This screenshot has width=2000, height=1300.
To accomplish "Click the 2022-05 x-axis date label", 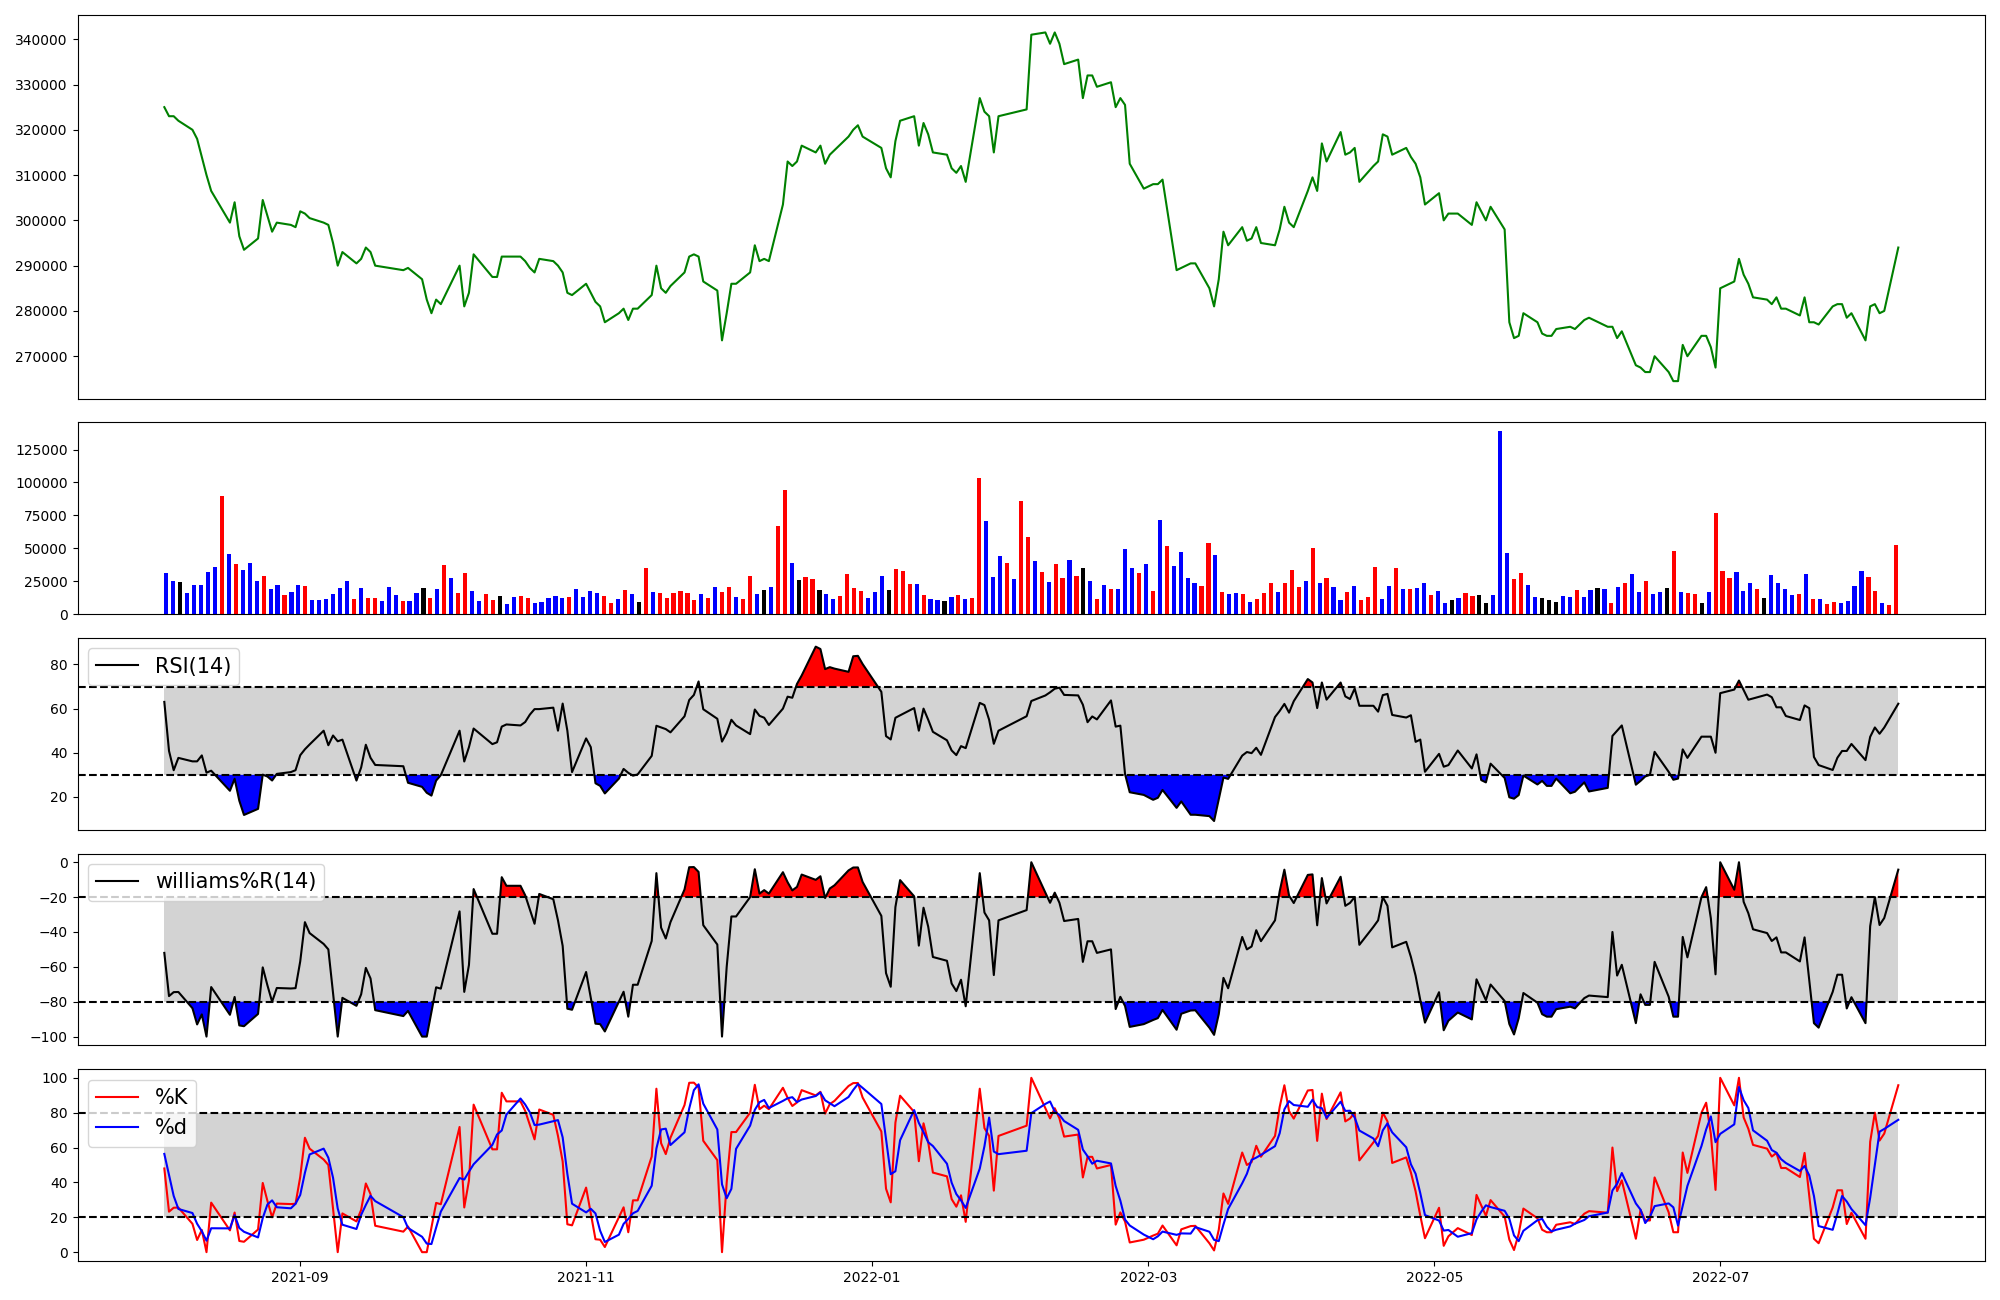I will [x=1434, y=1277].
